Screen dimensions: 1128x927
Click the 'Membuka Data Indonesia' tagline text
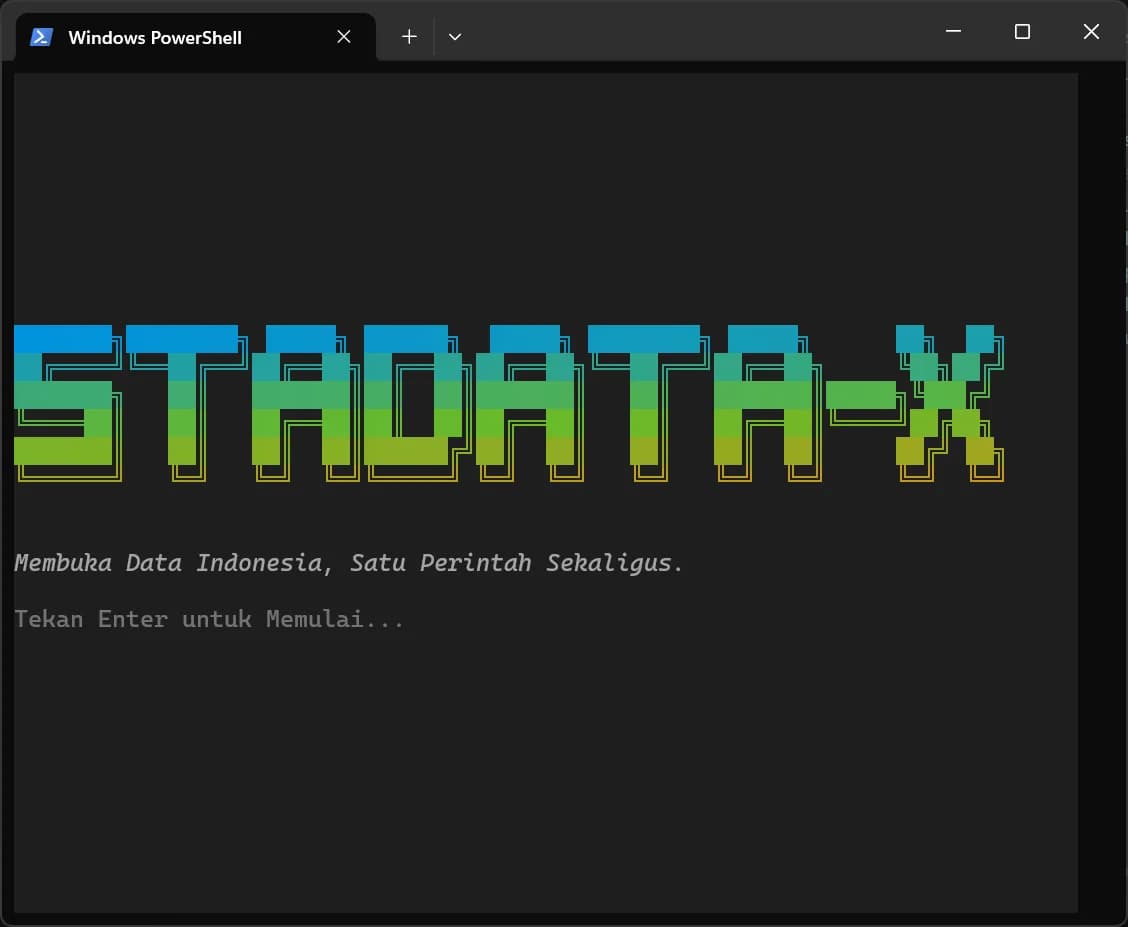pyautogui.click(x=348, y=563)
